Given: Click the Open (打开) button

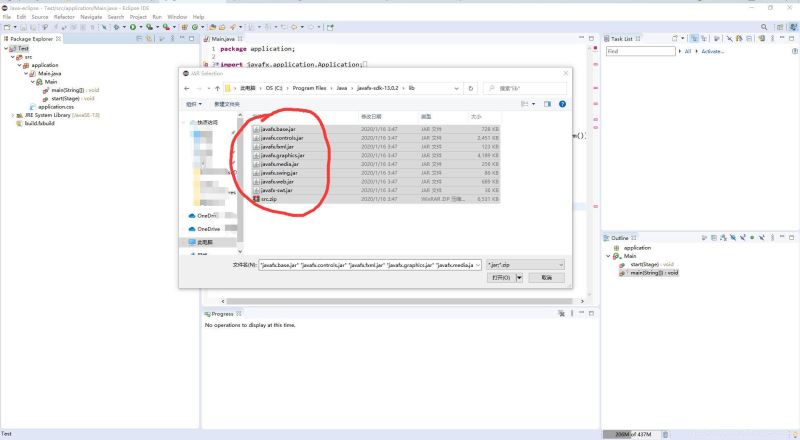Looking at the screenshot, I should click(500, 277).
